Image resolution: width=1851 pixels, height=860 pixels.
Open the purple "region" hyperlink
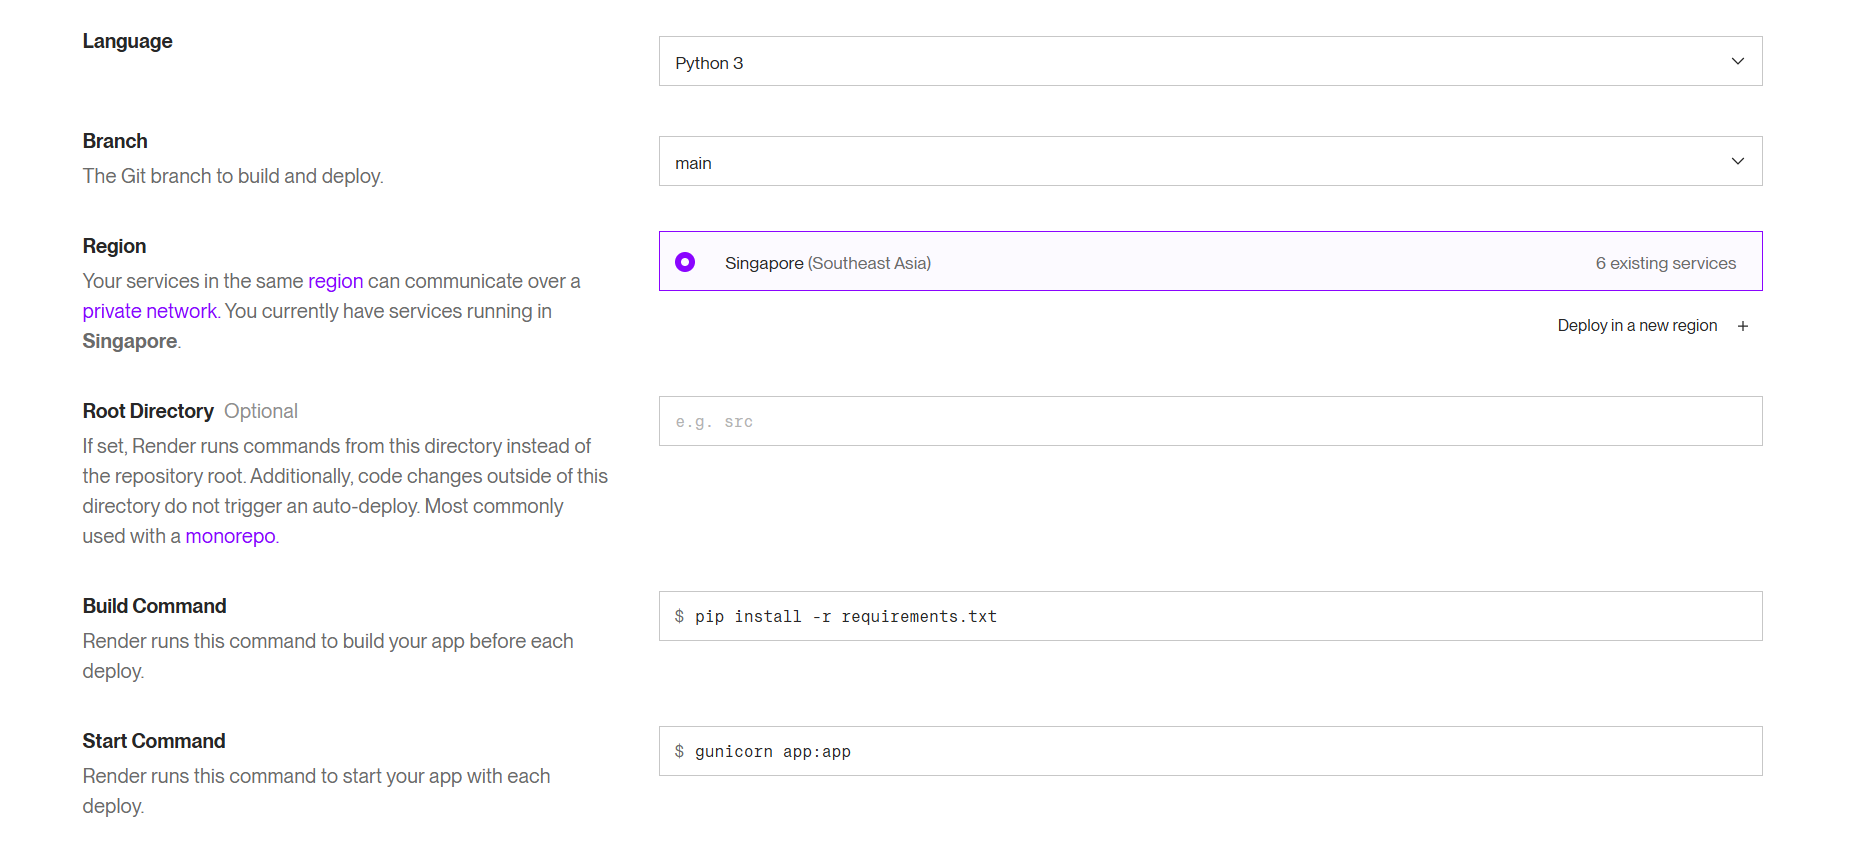coord(335,281)
